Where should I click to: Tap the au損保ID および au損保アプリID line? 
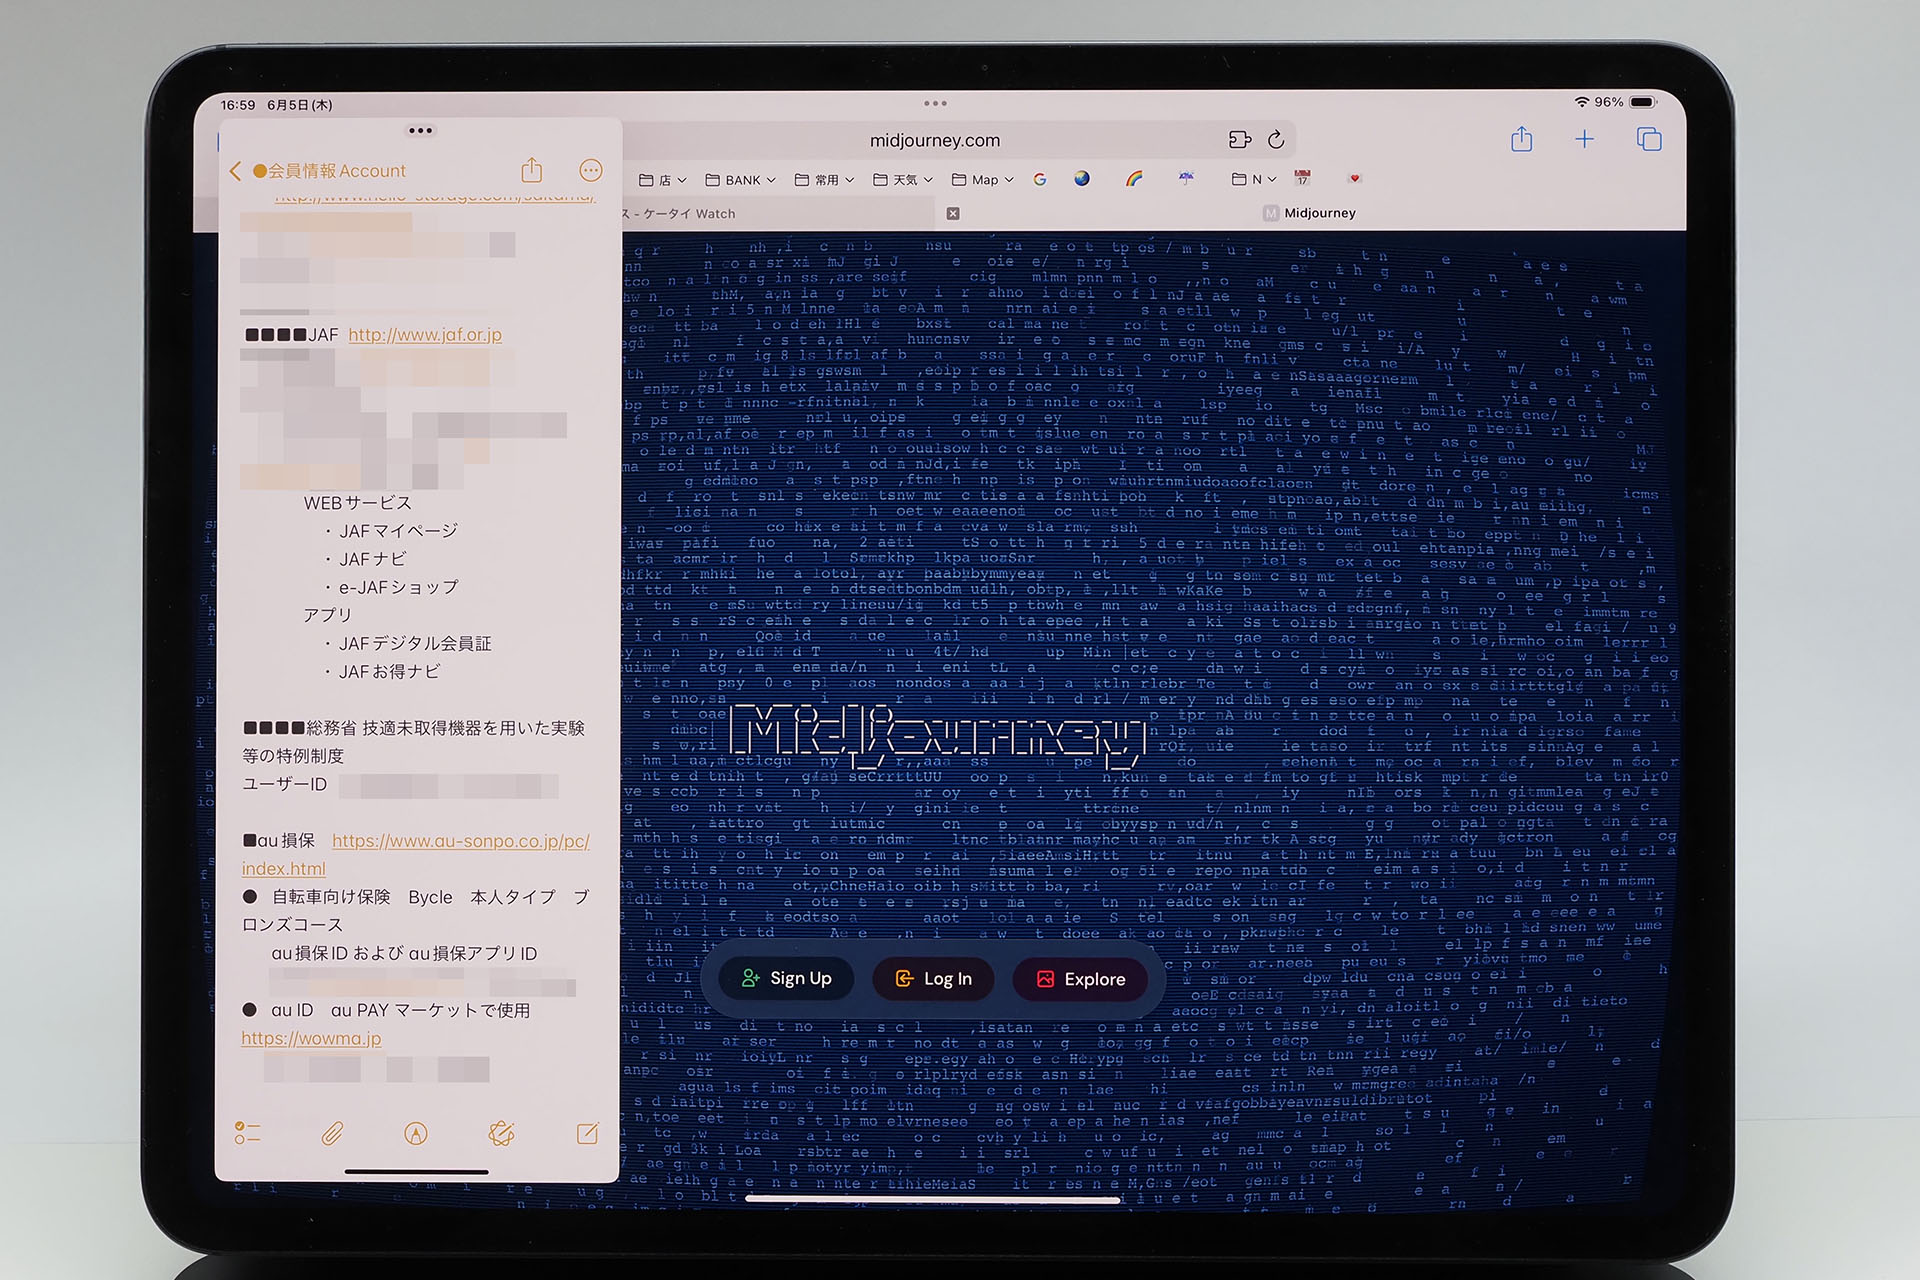(404, 953)
